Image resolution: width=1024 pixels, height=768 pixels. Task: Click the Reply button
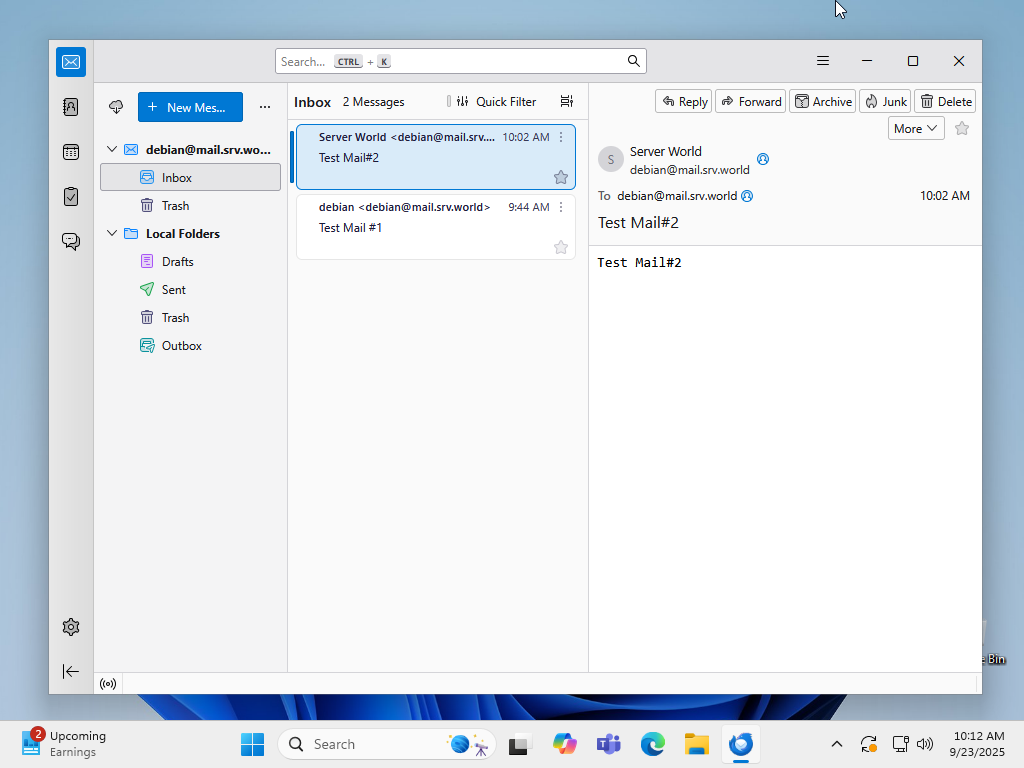click(685, 101)
